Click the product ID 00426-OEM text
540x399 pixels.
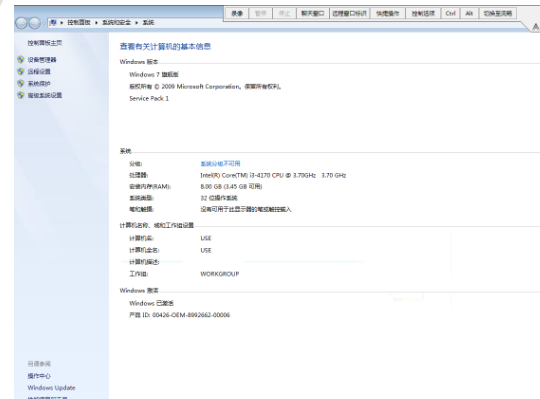(179, 315)
